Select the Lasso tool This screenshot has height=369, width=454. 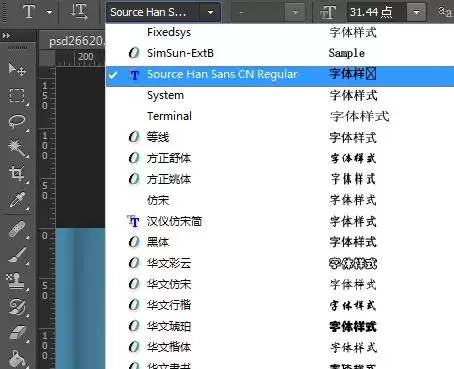pos(17,121)
